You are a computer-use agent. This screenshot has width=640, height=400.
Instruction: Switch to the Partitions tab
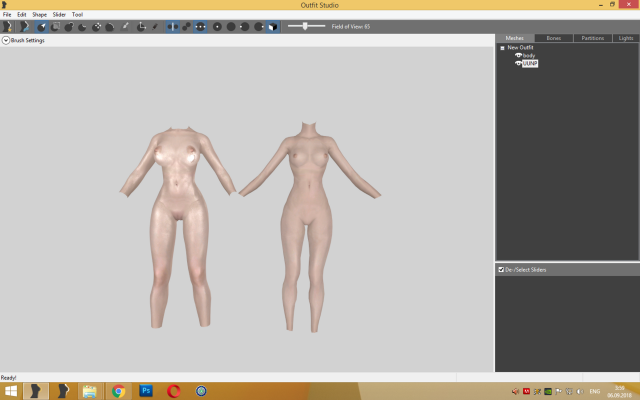click(592, 37)
